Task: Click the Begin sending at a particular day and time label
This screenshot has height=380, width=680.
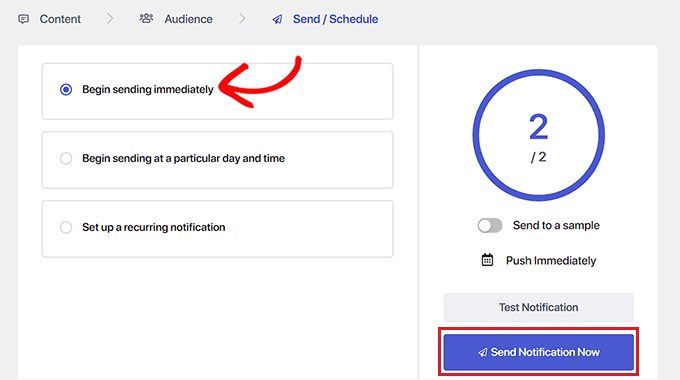Action: [183, 158]
